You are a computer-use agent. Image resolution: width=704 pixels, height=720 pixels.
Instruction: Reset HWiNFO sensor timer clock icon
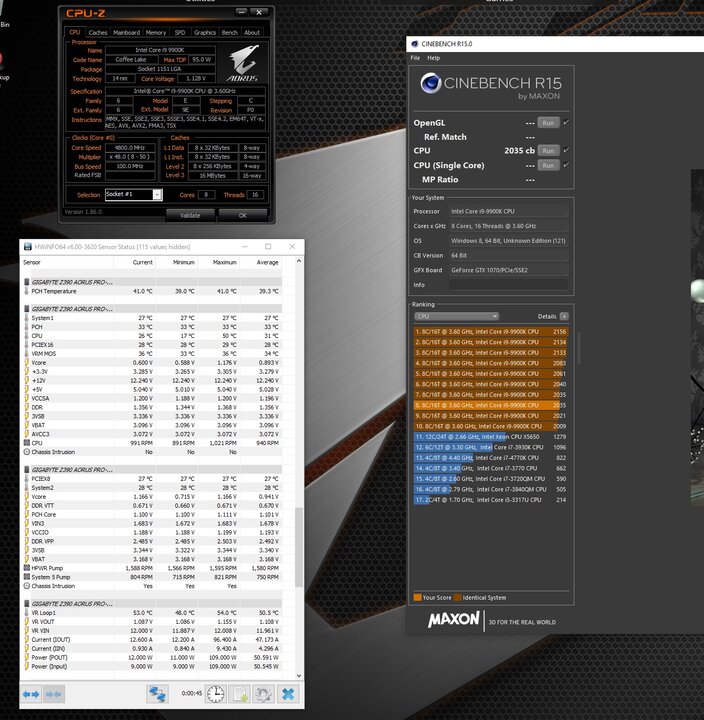point(215,694)
